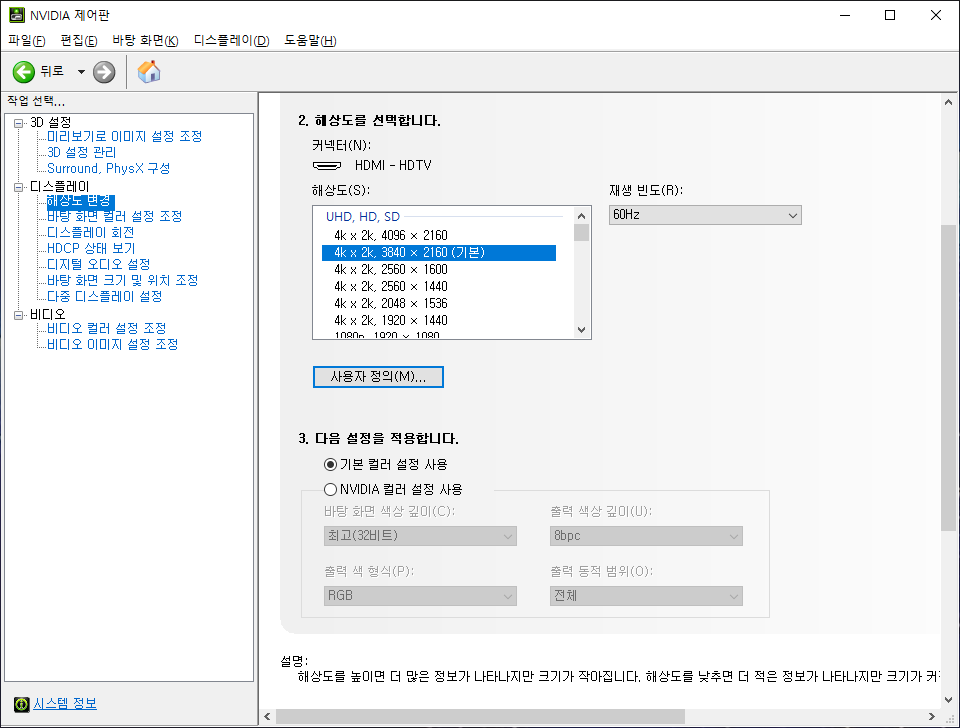
Task: Collapse the 3D 설정 tree node
Action: coord(19,122)
